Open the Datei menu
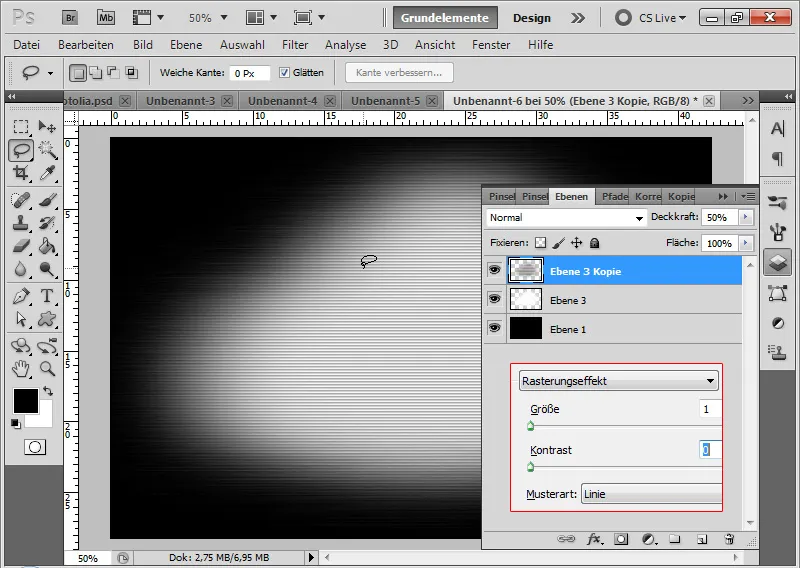 point(27,45)
